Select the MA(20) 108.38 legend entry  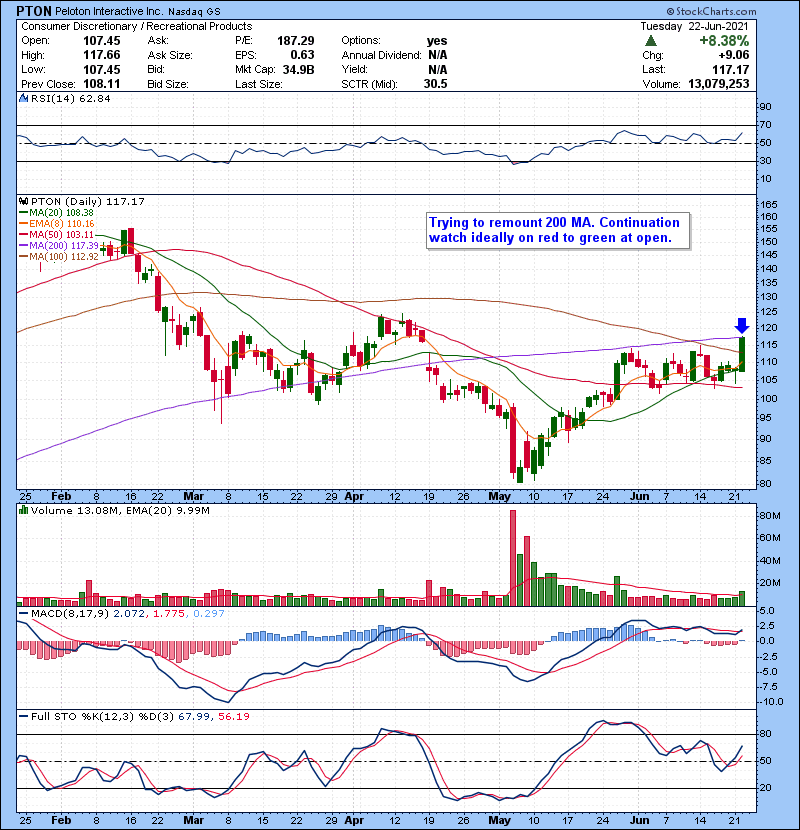(x=57, y=213)
